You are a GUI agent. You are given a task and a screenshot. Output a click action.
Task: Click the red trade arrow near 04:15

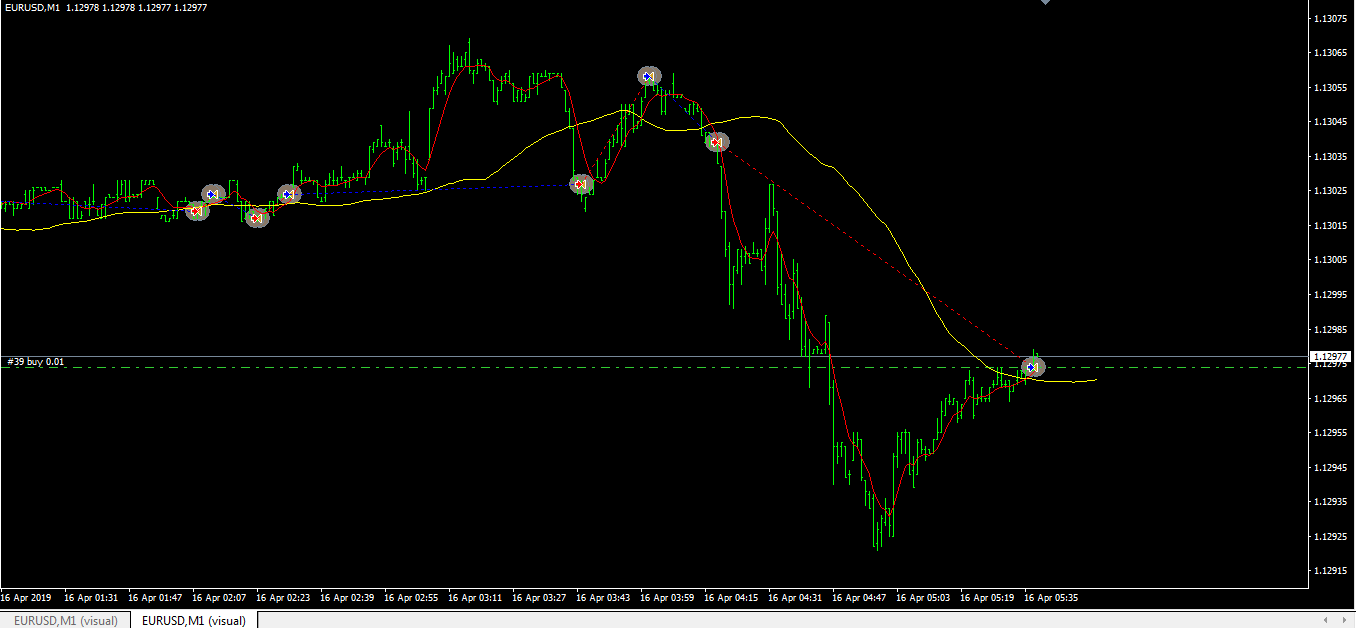[716, 142]
